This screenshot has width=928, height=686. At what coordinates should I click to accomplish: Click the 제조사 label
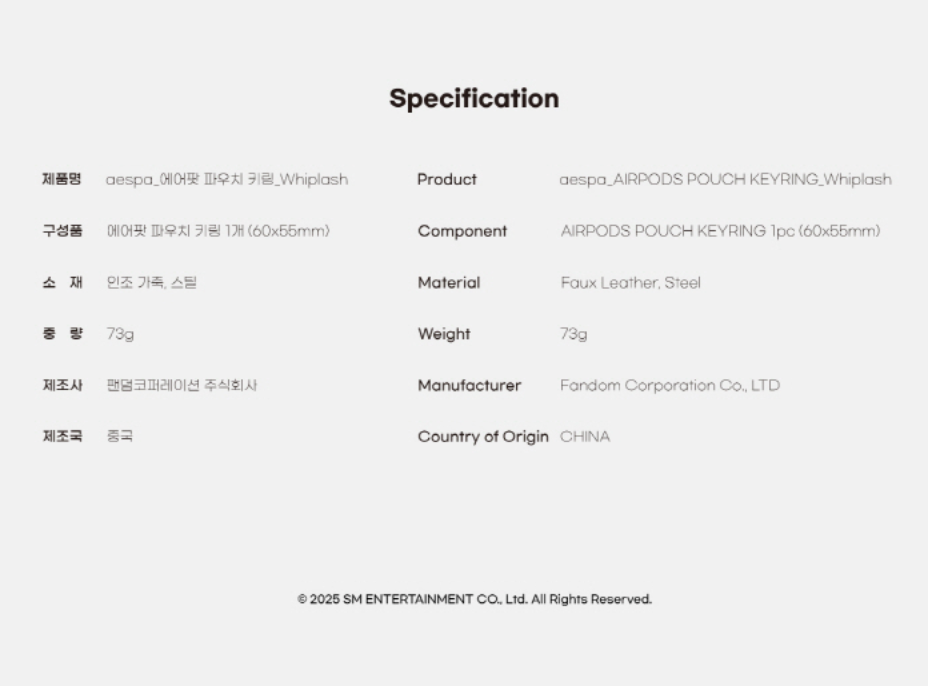tap(61, 385)
